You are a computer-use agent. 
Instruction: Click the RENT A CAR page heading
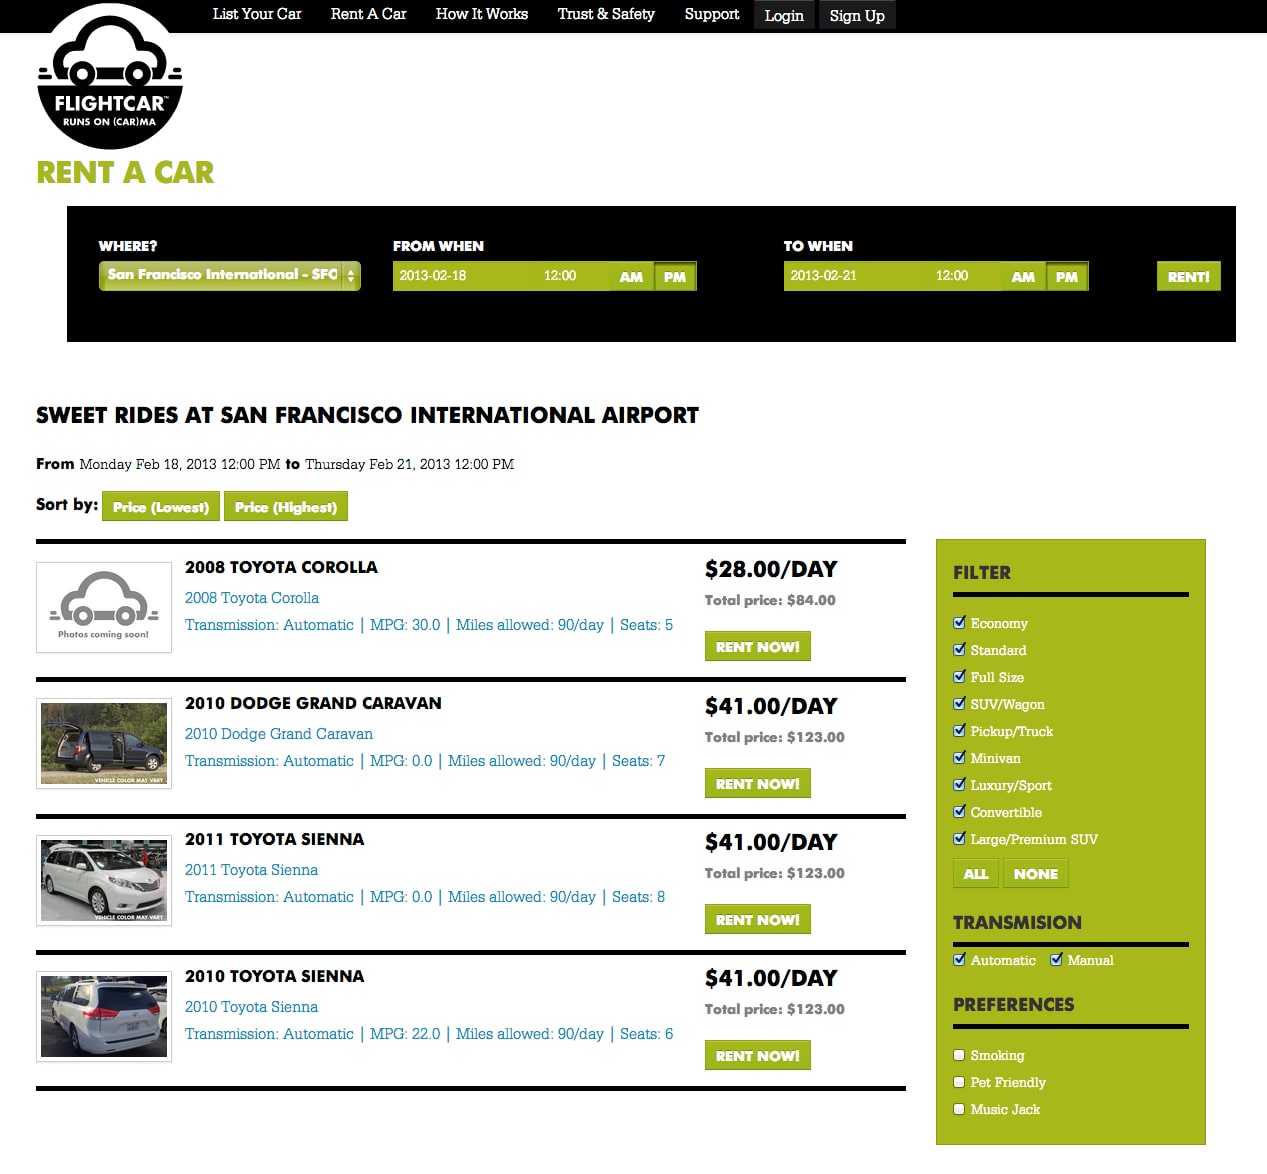click(125, 173)
